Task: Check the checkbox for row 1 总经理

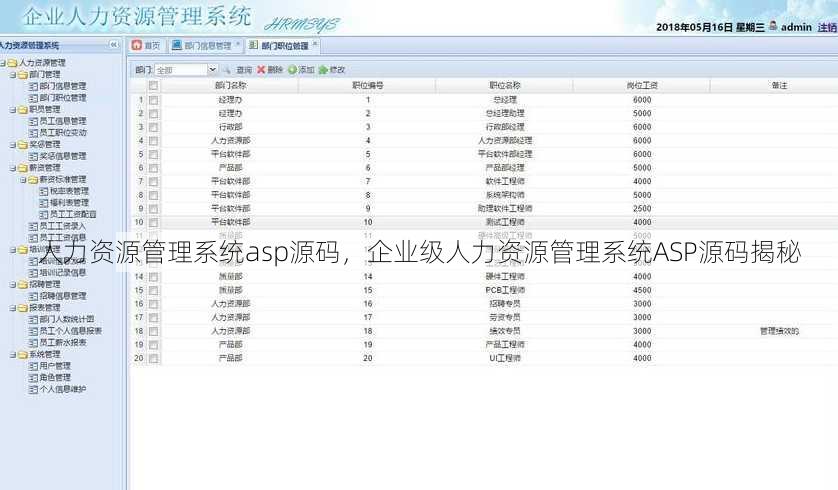Action: coord(153,100)
